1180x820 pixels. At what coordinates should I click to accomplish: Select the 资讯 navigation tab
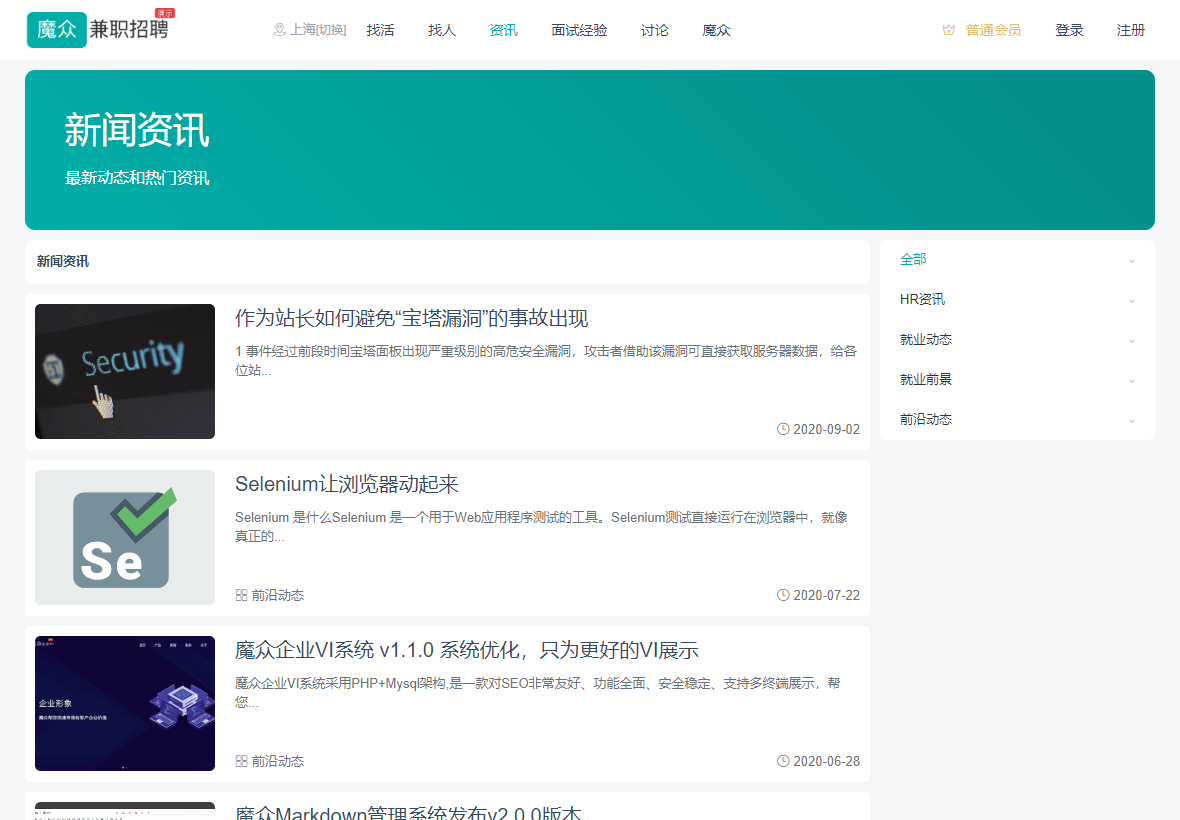(503, 30)
